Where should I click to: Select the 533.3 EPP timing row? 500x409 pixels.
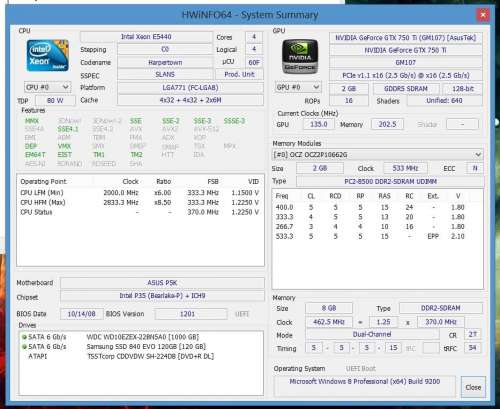(x=370, y=236)
